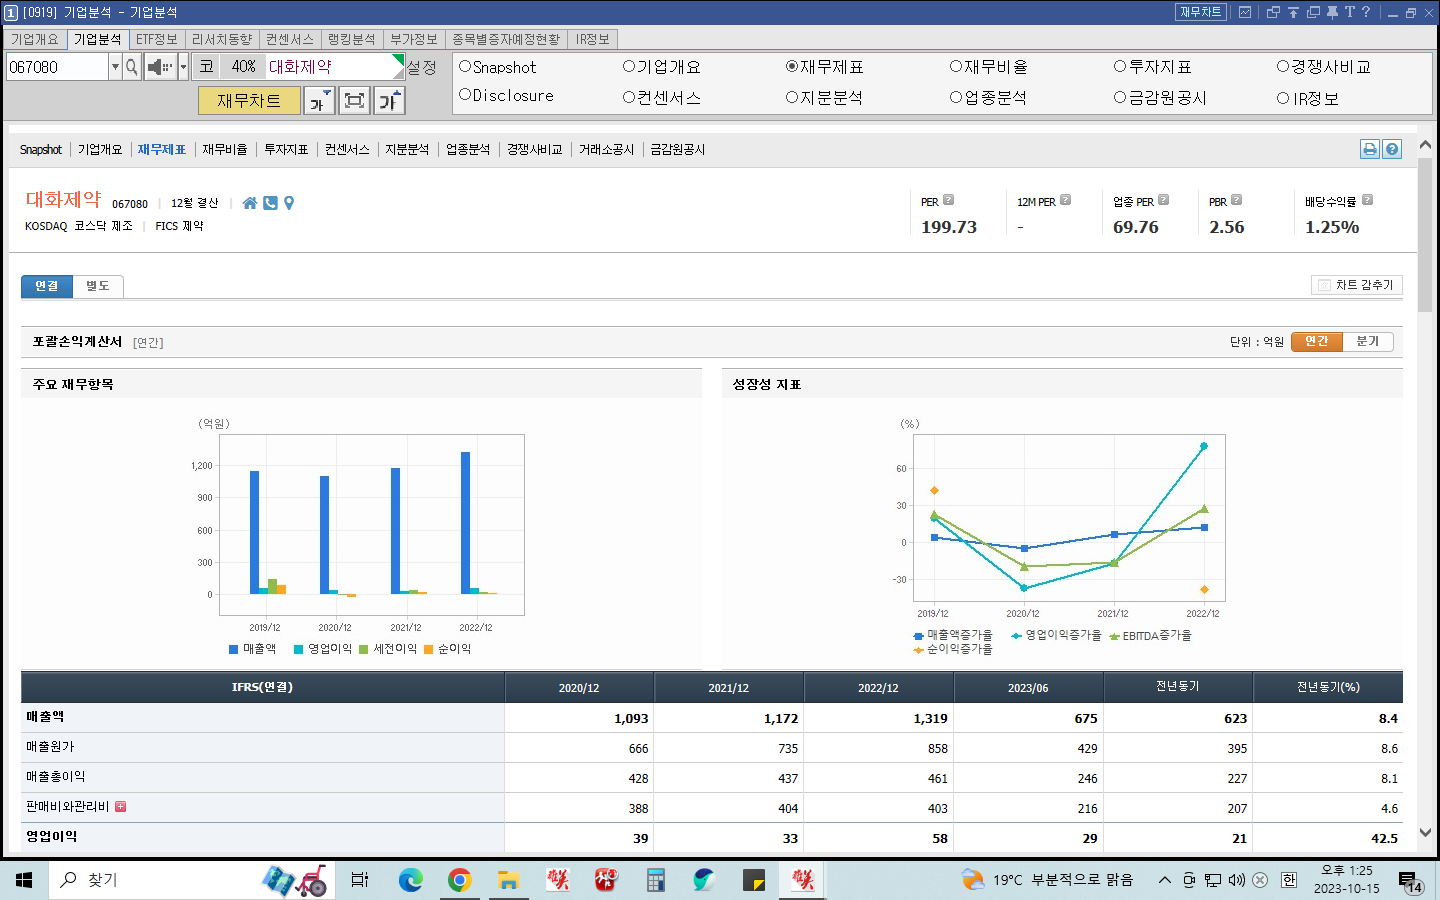Open the question mark help in title bar

coord(1366,12)
